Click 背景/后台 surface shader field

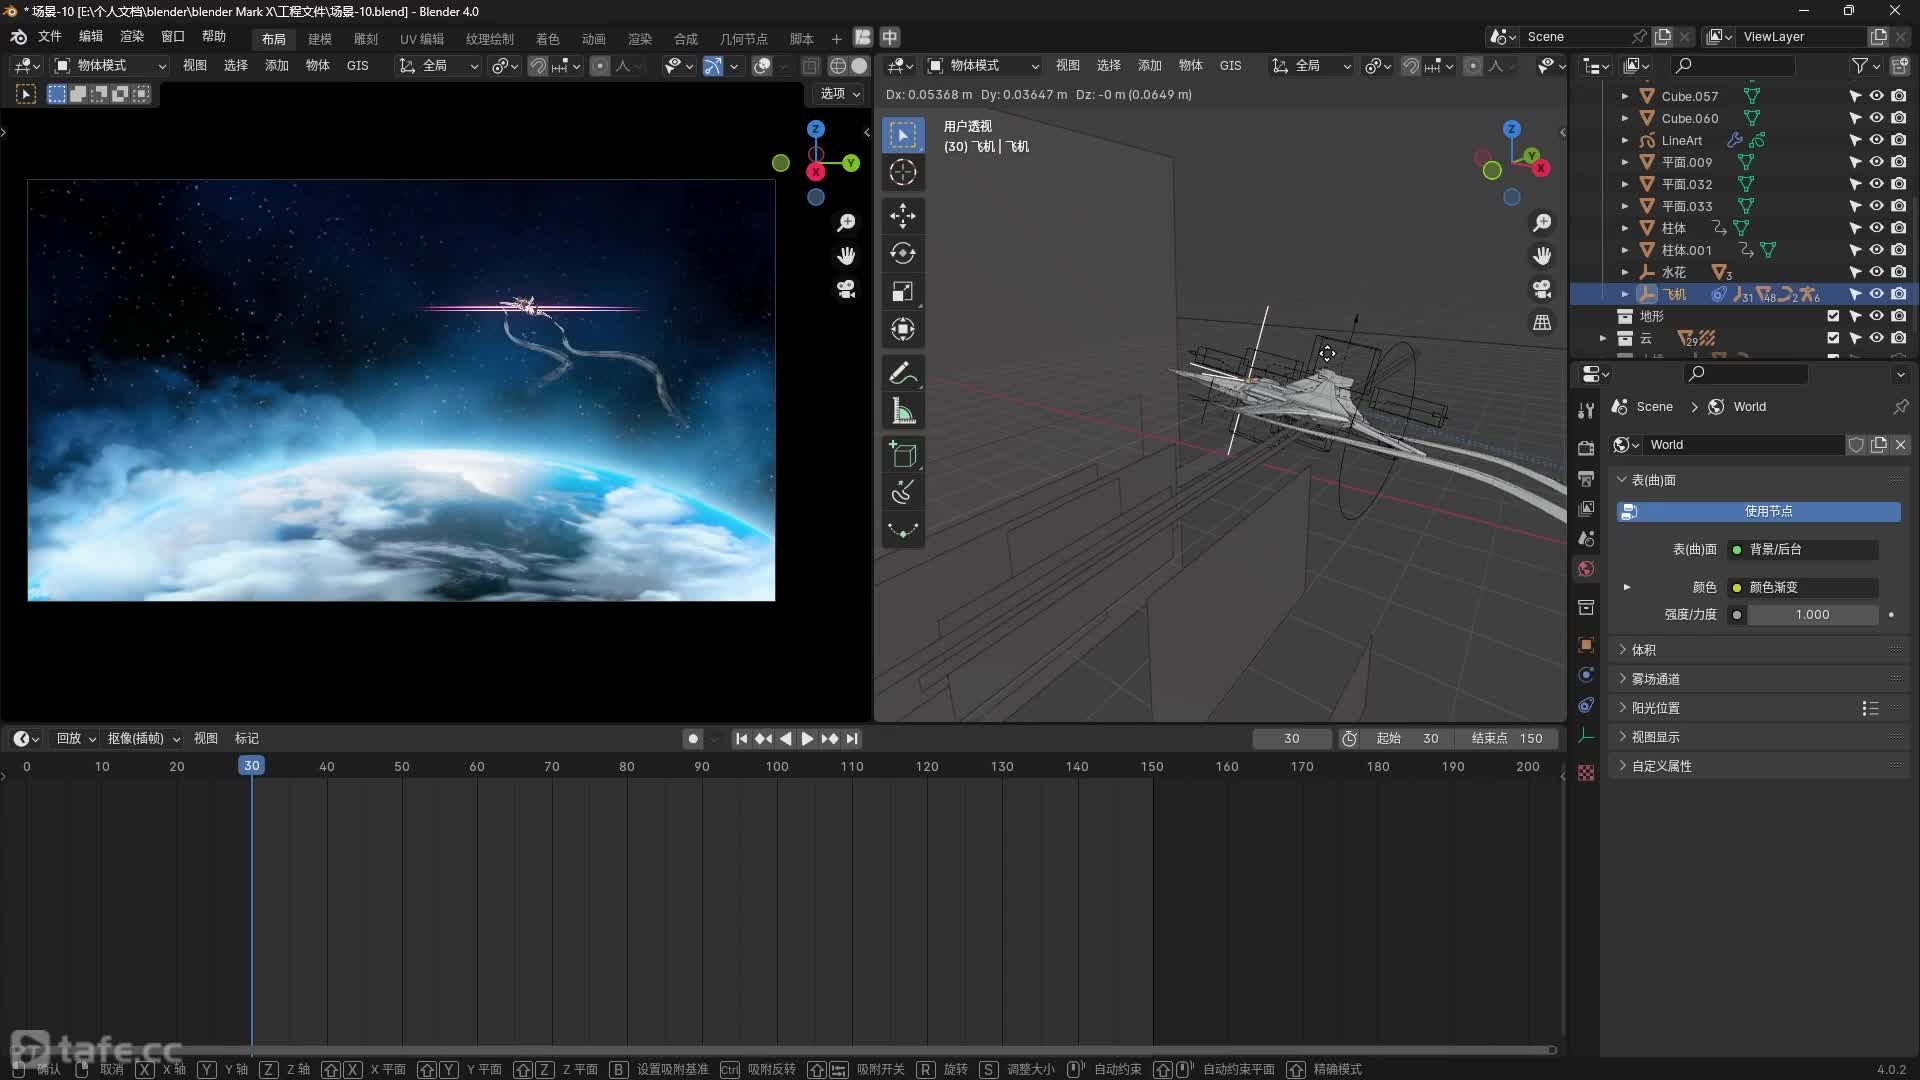tap(1803, 550)
